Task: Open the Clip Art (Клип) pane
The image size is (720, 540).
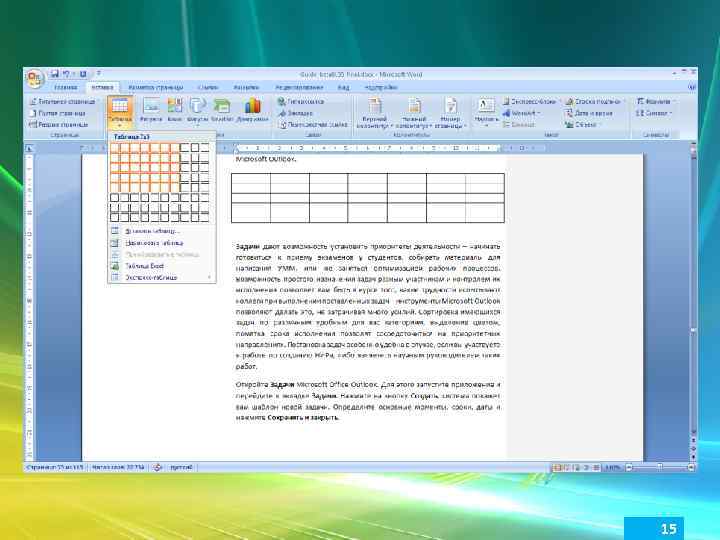Action: (174, 110)
